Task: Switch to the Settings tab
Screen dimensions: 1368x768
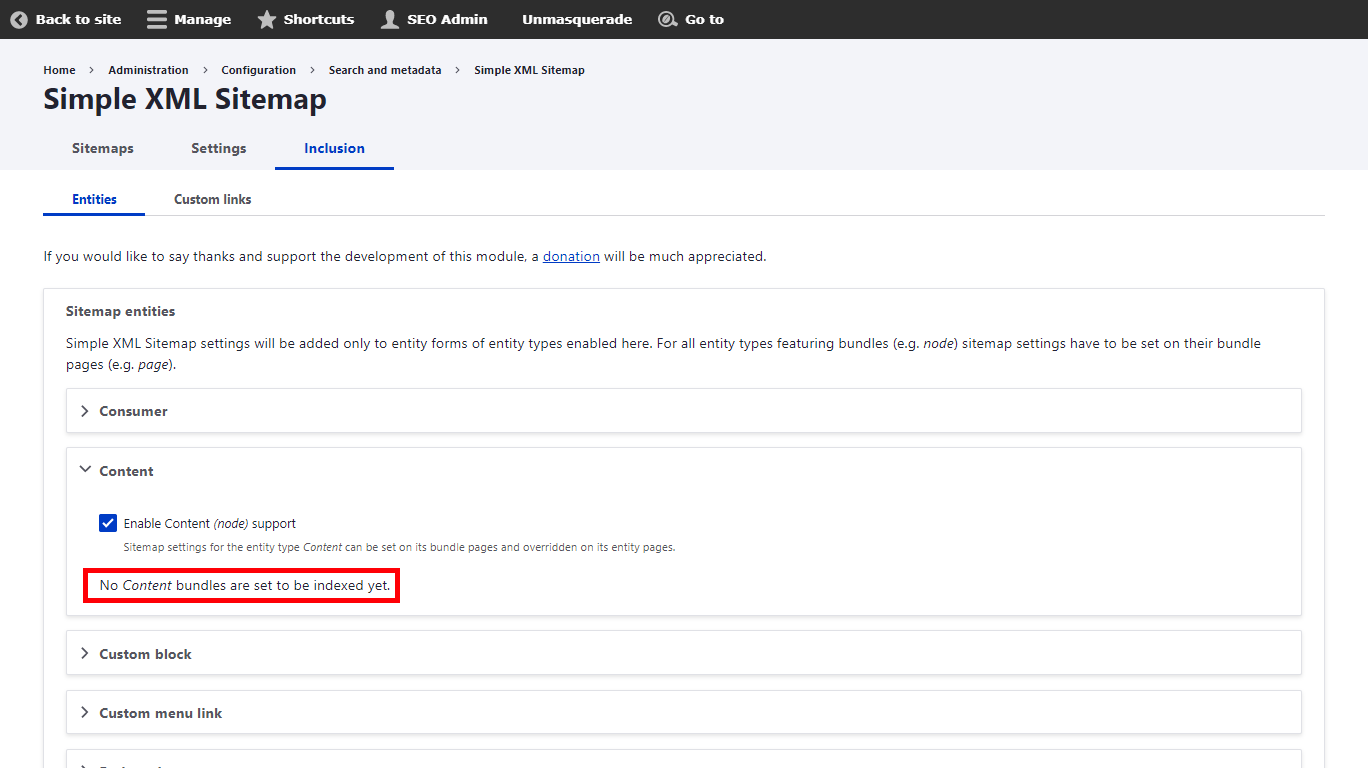Action: pos(218,148)
